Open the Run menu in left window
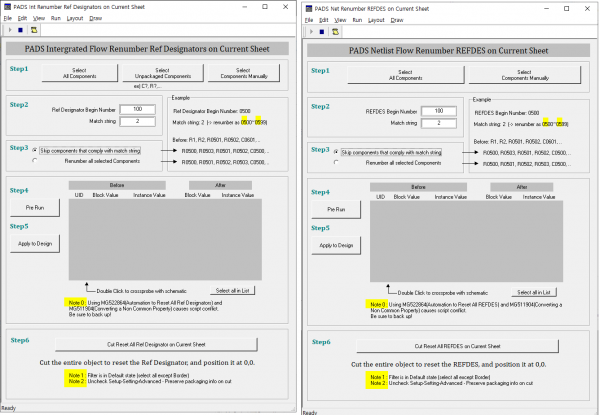This screenshot has height=415, width=600. tap(56, 18)
